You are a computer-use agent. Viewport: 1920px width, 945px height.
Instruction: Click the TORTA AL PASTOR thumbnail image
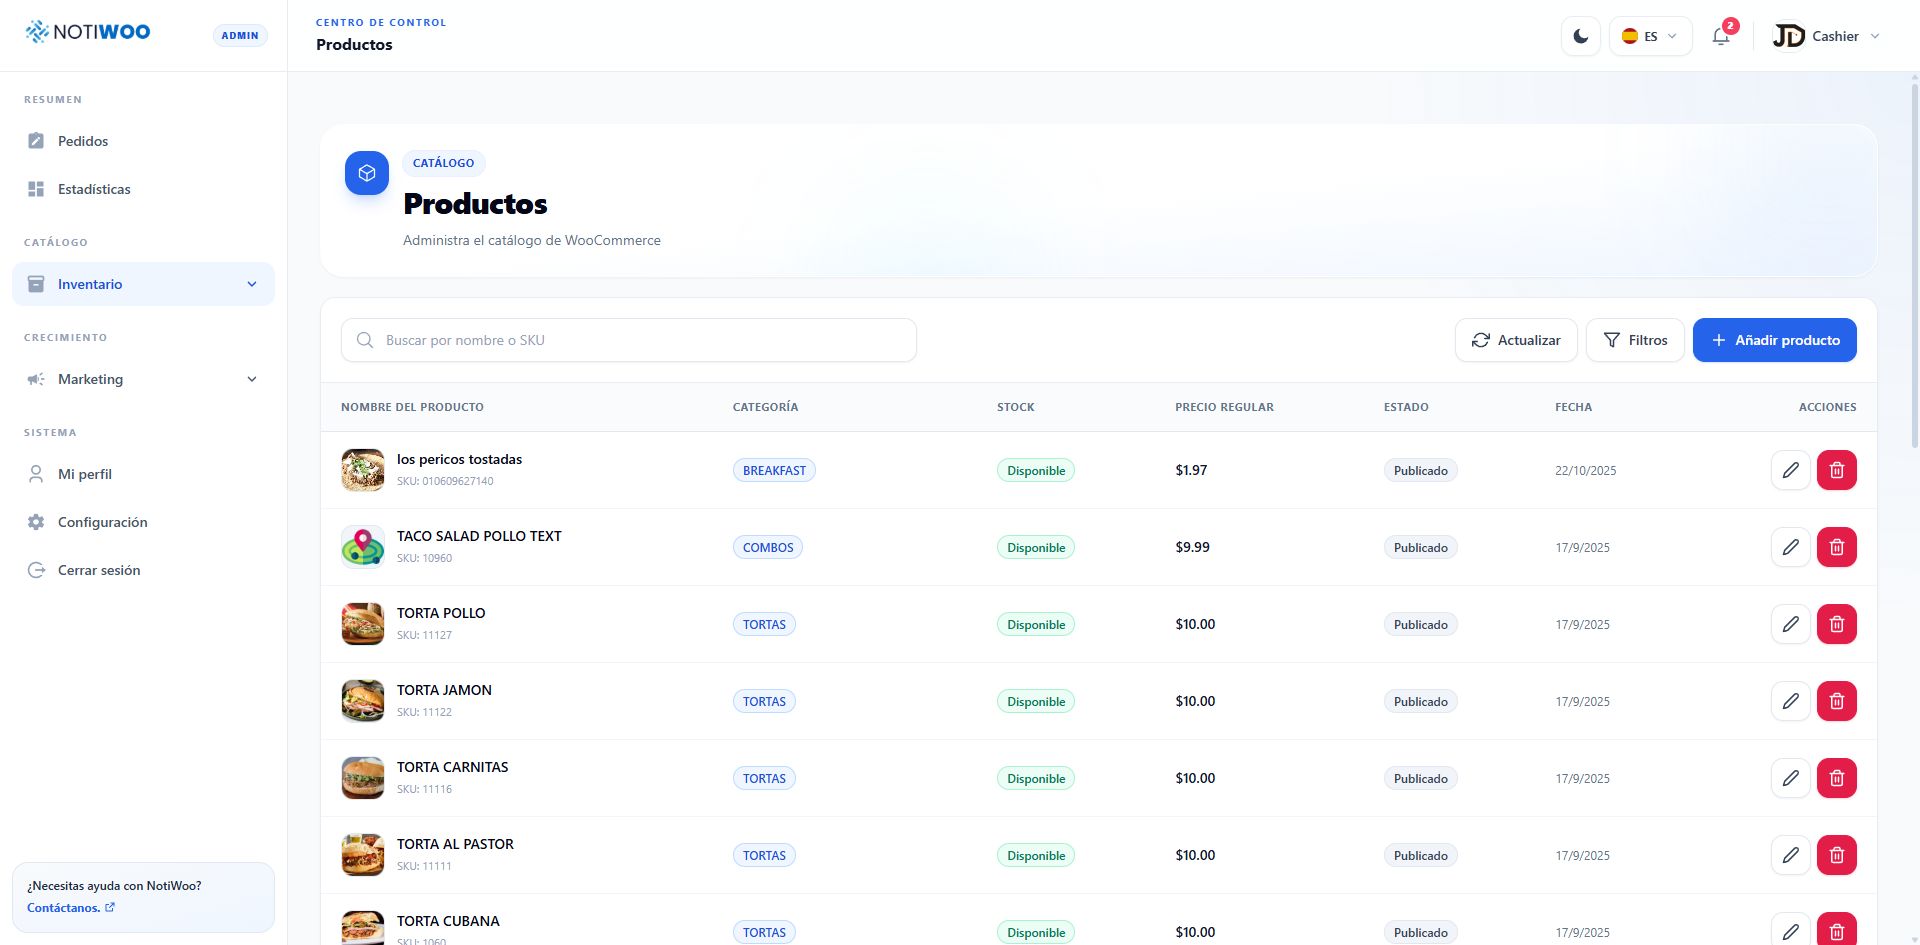point(363,855)
